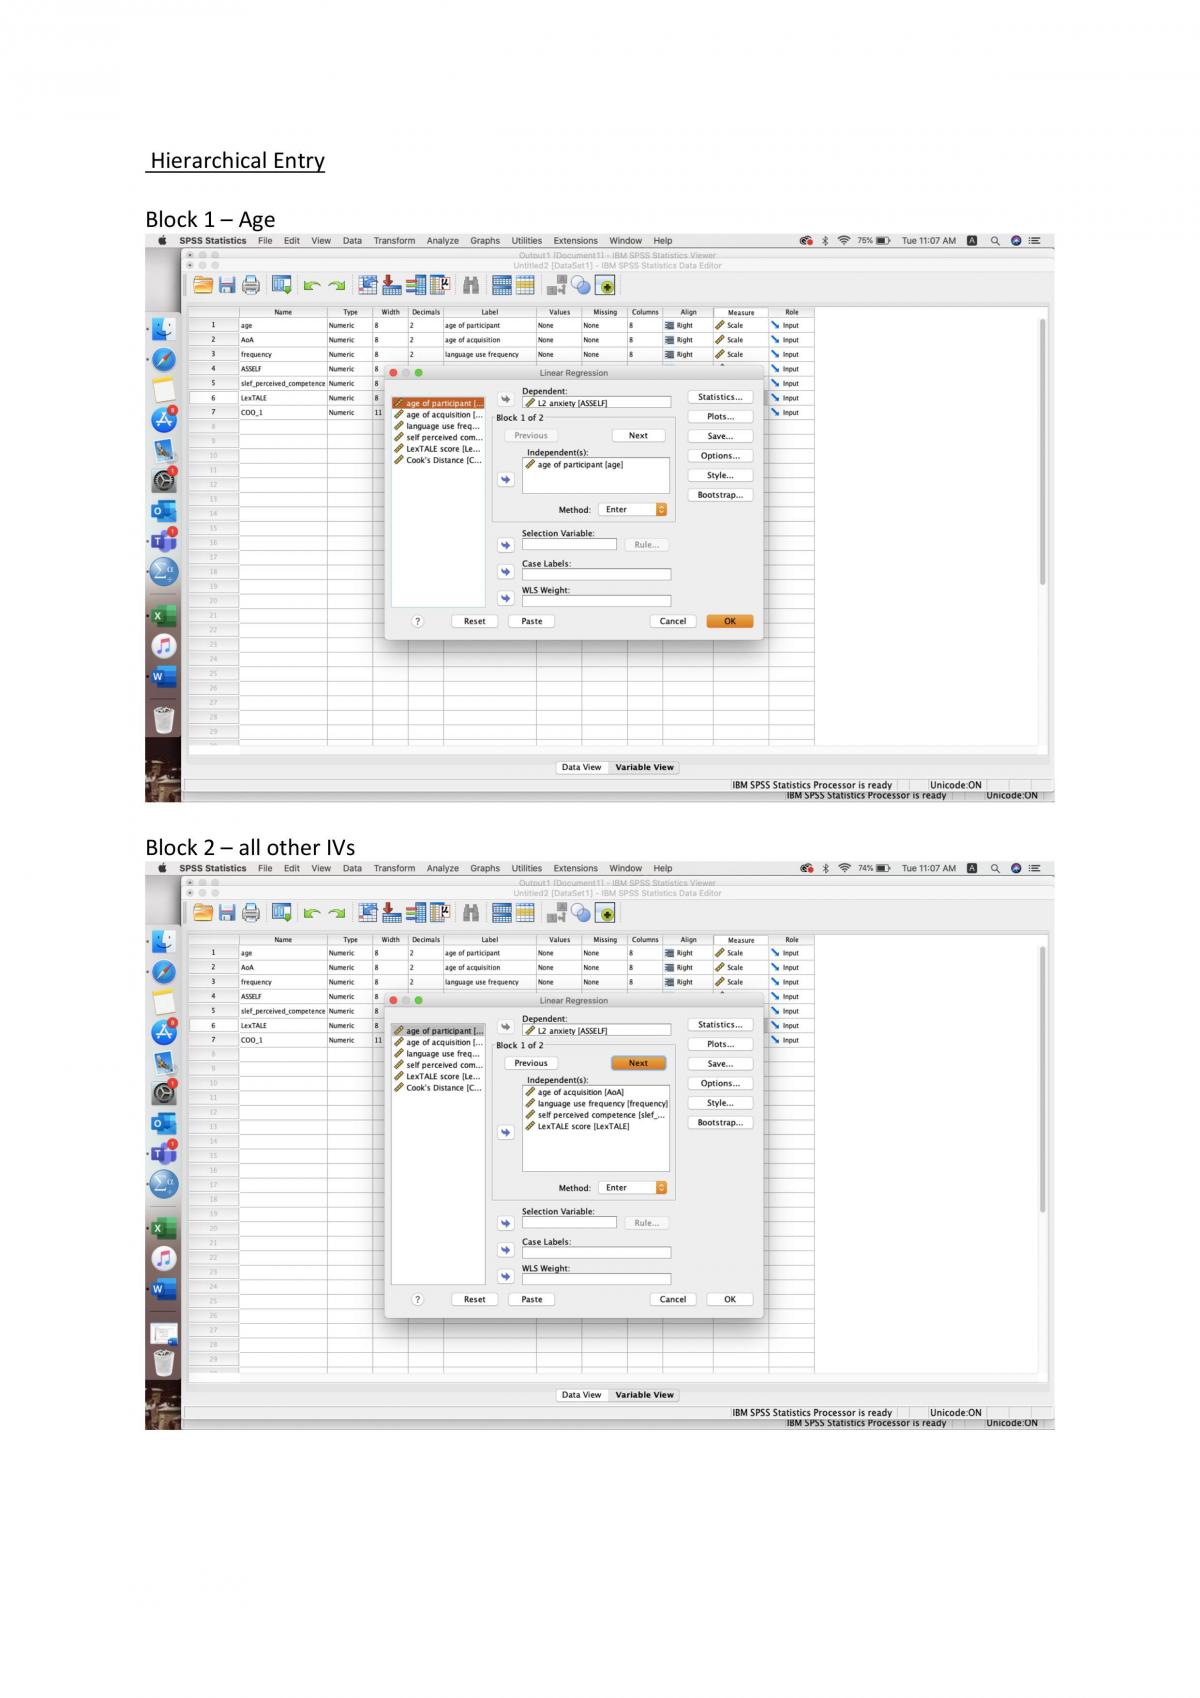
Task: Click the Wi-Fi icon in Block 2 screenshot menu bar
Action: 843,868
